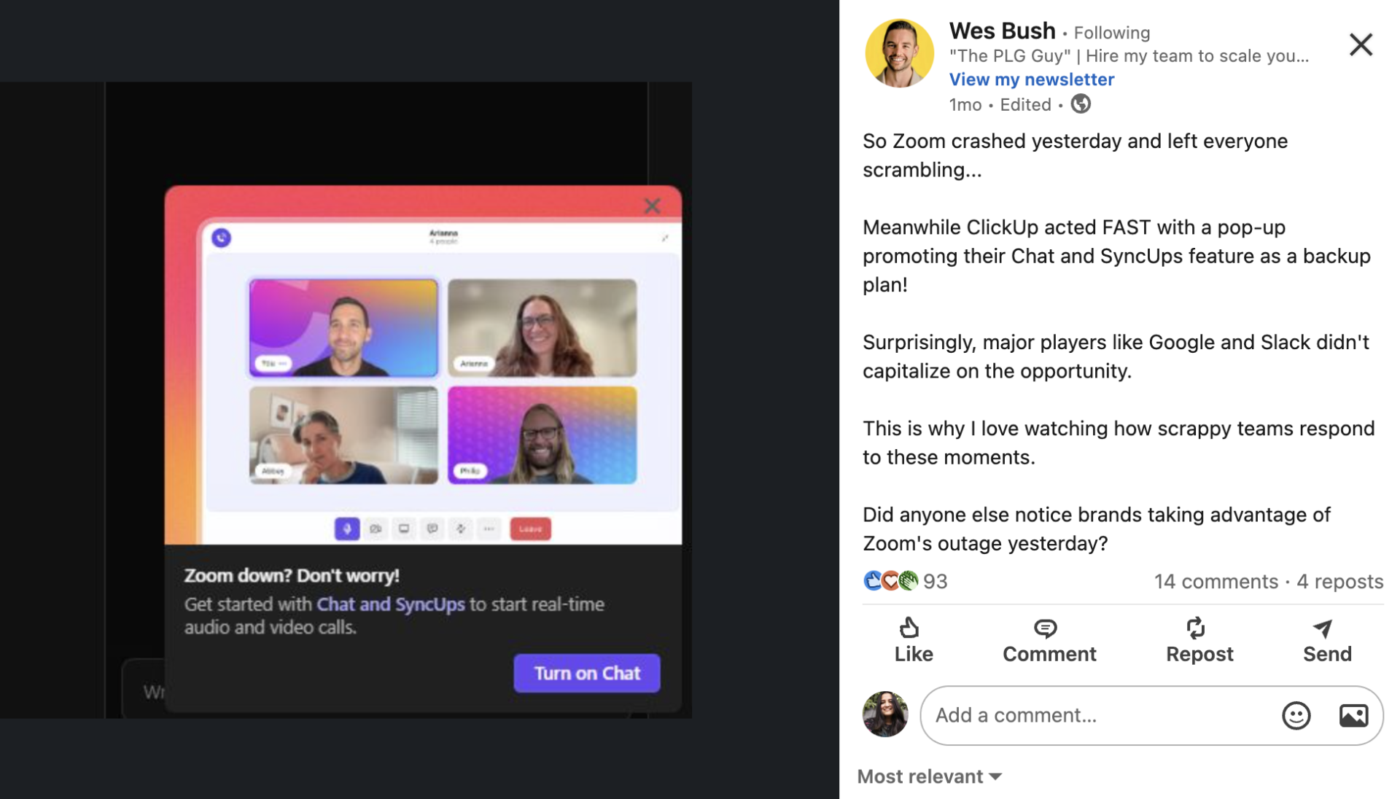This screenshot has height=799, width=1400.
Task: Click the Comment speech bubble icon
Action: coord(1045,628)
